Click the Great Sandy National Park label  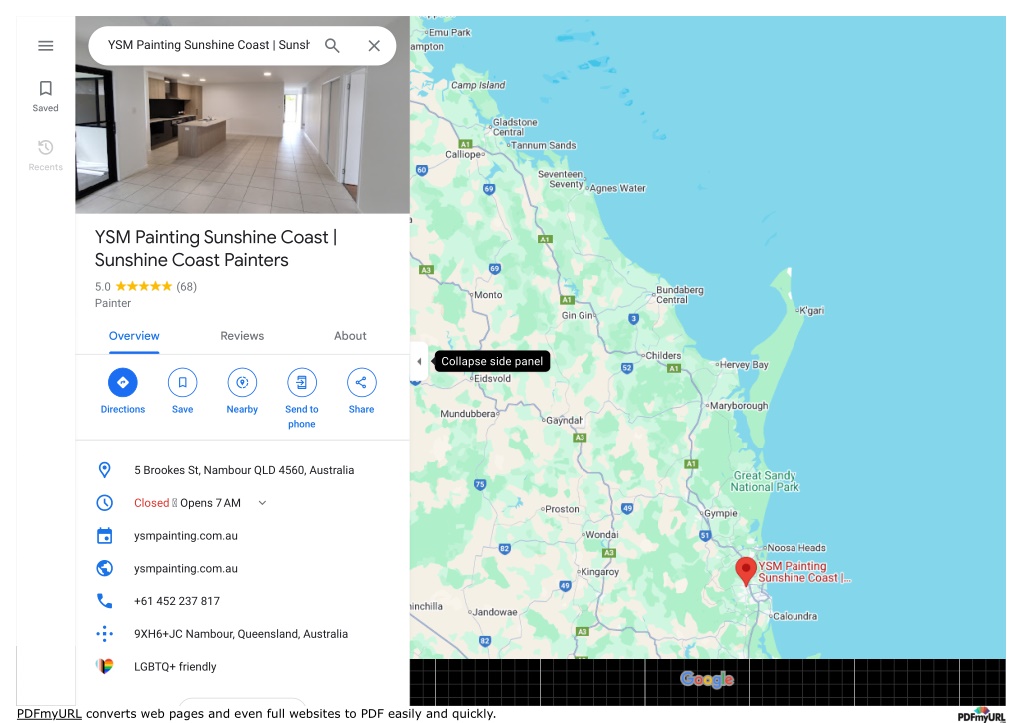tap(765, 481)
